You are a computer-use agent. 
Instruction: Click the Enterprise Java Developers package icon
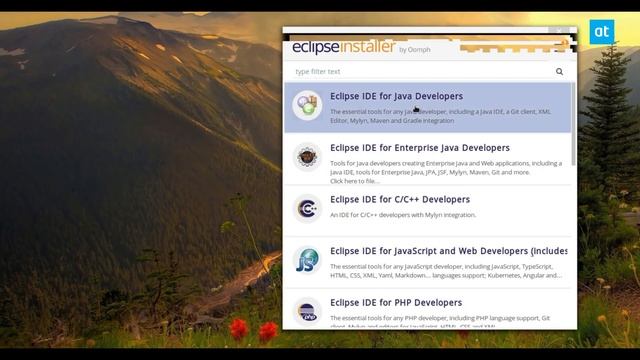point(307,157)
